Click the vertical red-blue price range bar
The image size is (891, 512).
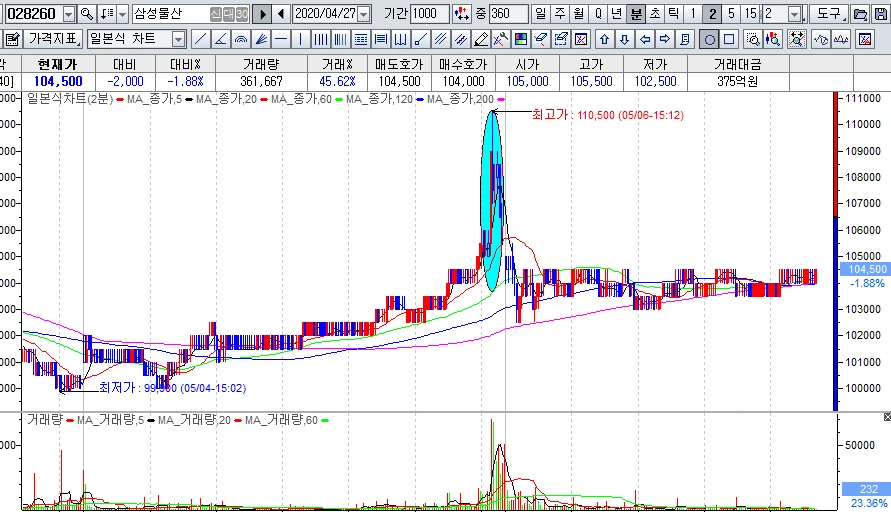point(835,251)
